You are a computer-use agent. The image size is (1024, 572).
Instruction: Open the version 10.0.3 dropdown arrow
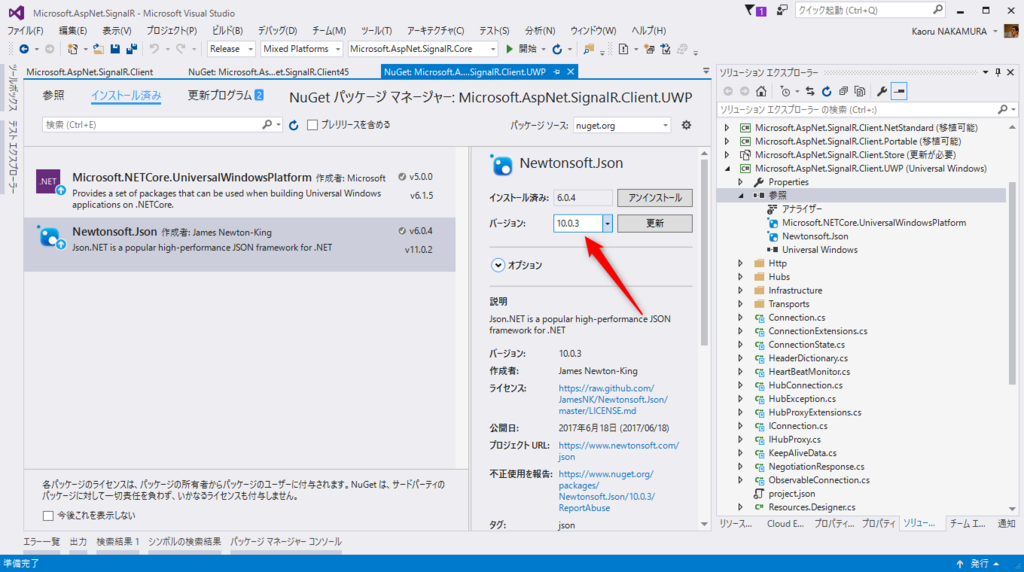[x=607, y=223]
